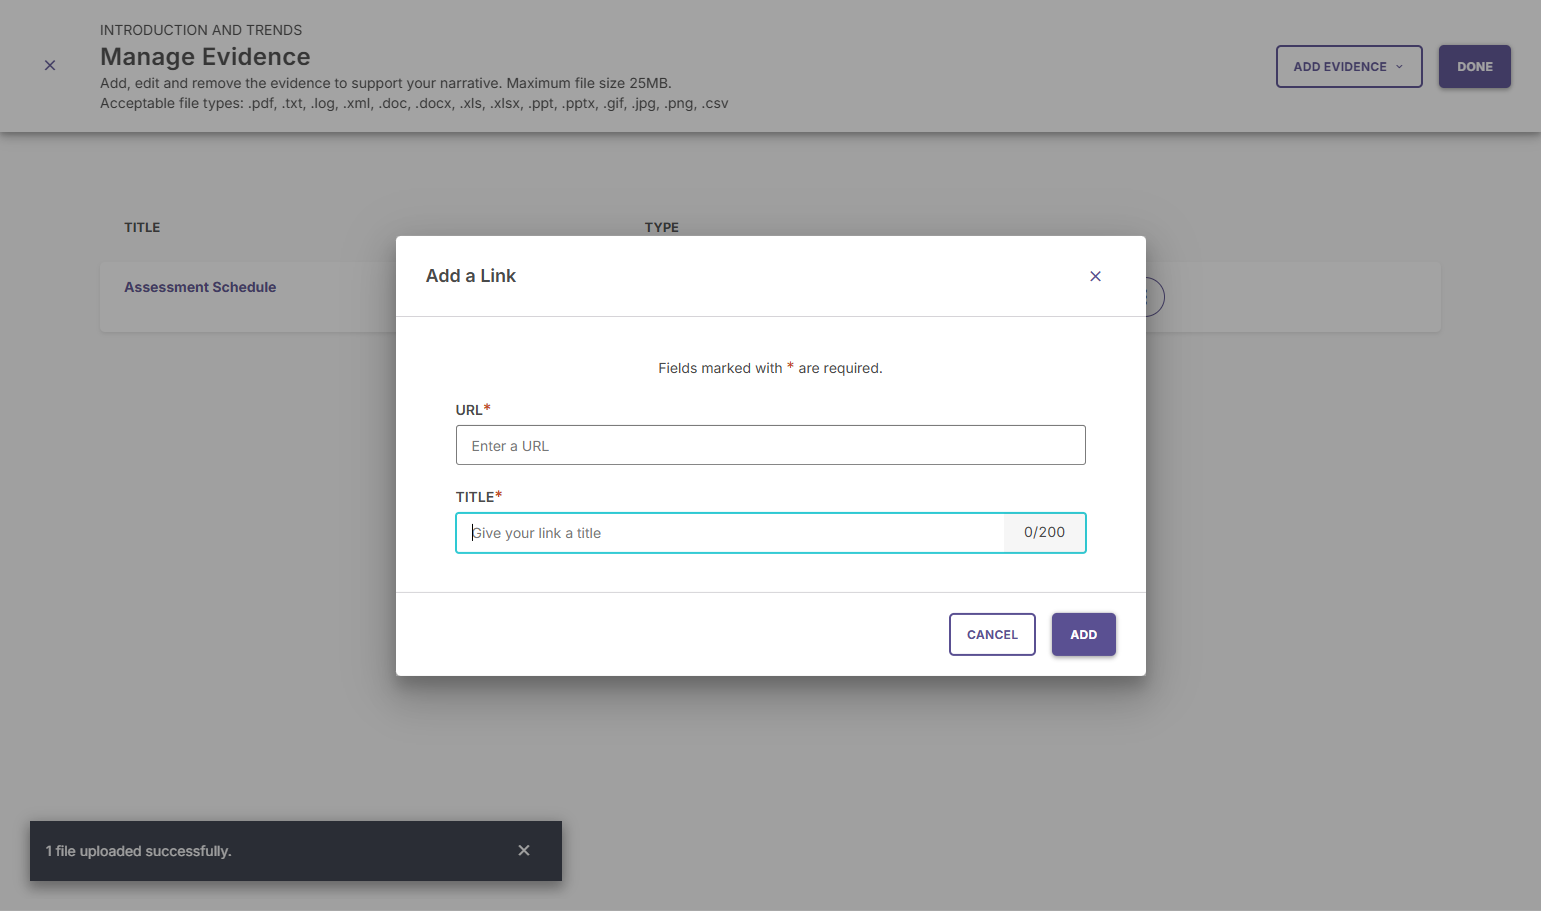Screen dimensions: 1541x911
Task: Open the Assessment Schedule evidence link
Action: [x=200, y=287]
